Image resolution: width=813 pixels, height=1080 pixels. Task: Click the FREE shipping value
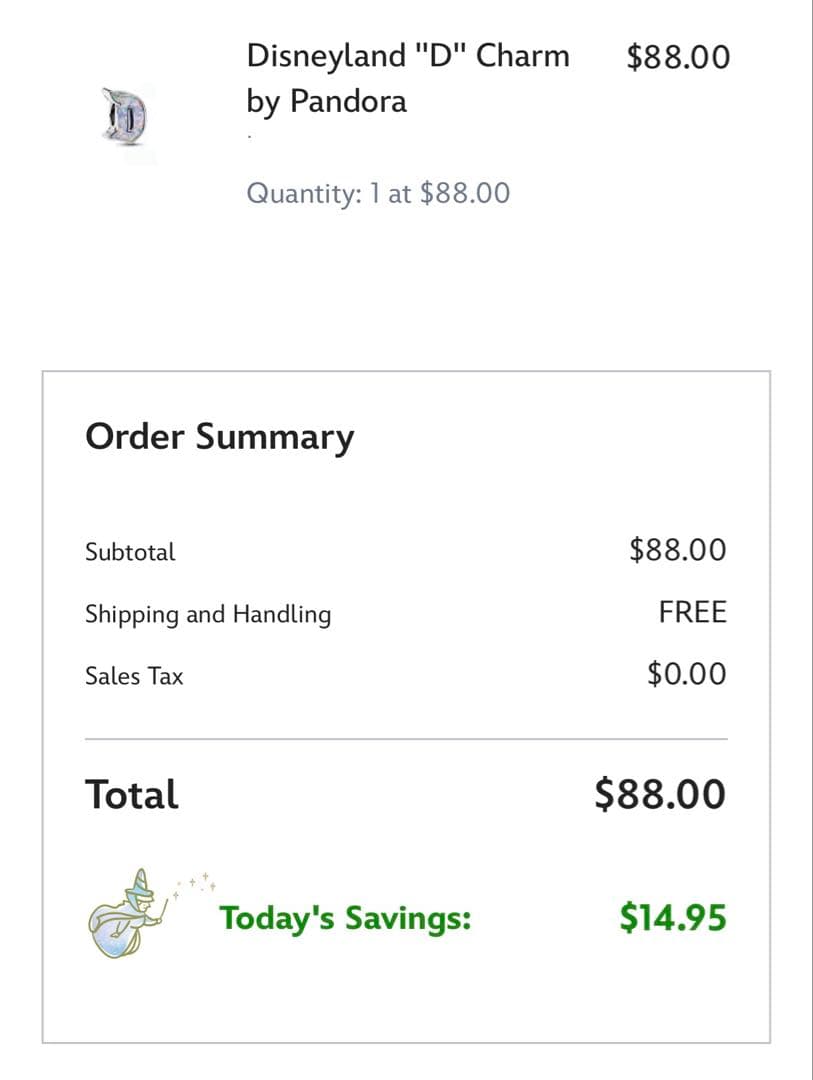pos(692,612)
